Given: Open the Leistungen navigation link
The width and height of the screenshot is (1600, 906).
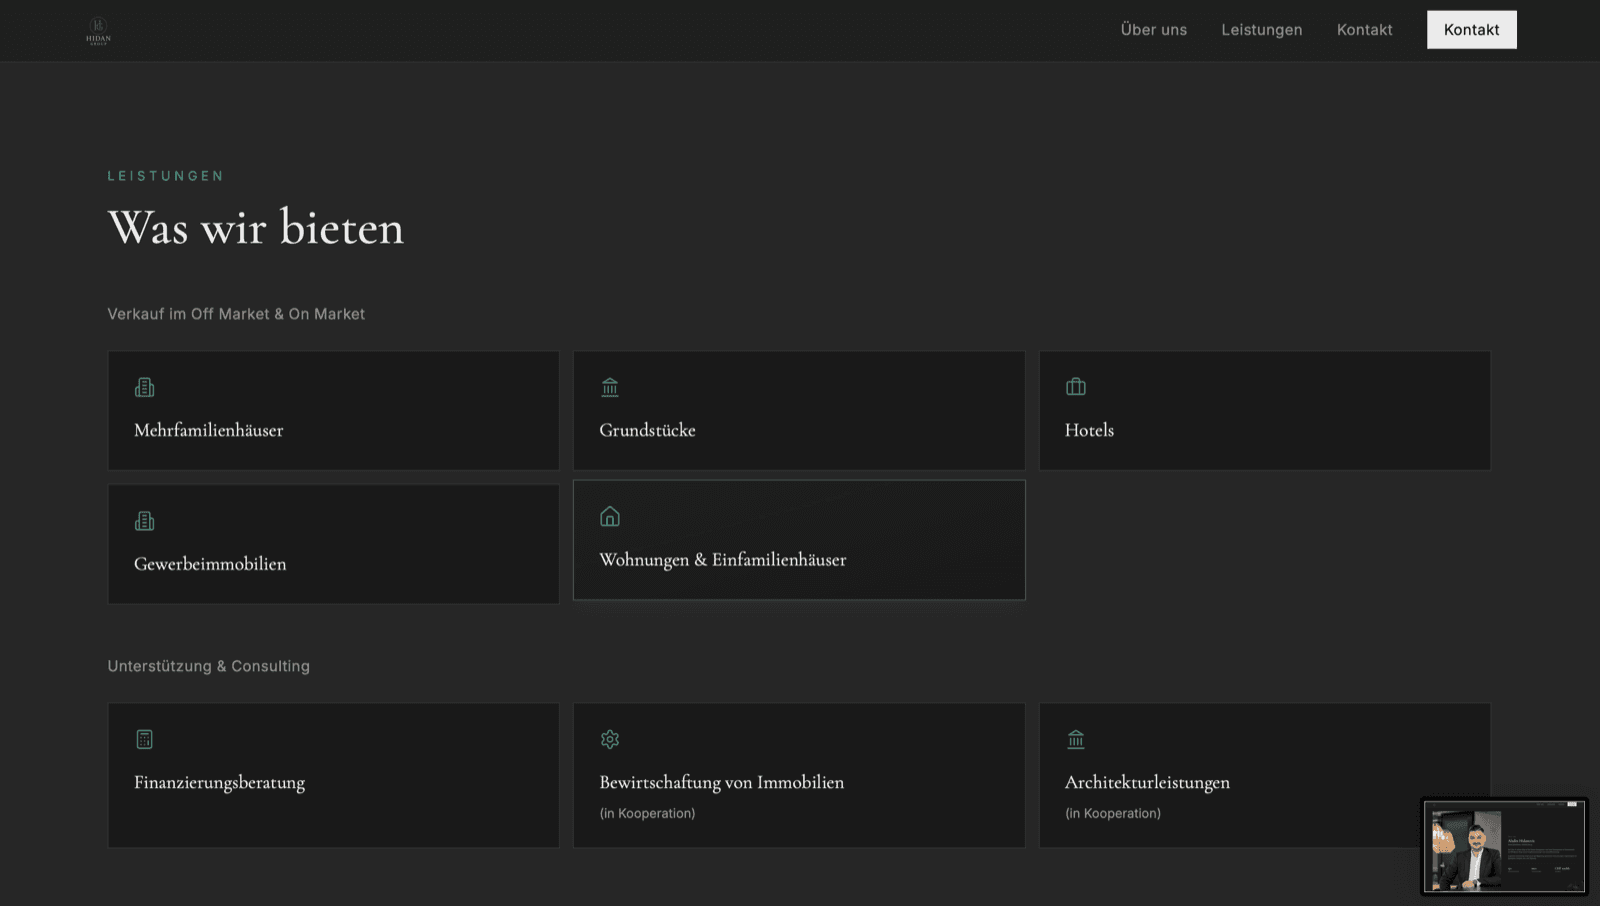Looking at the screenshot, I should point(1262,30).
